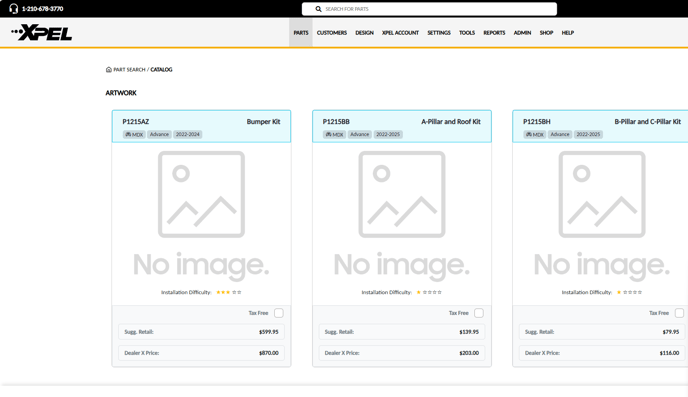Click the XPEL logo

coord(42,33)
